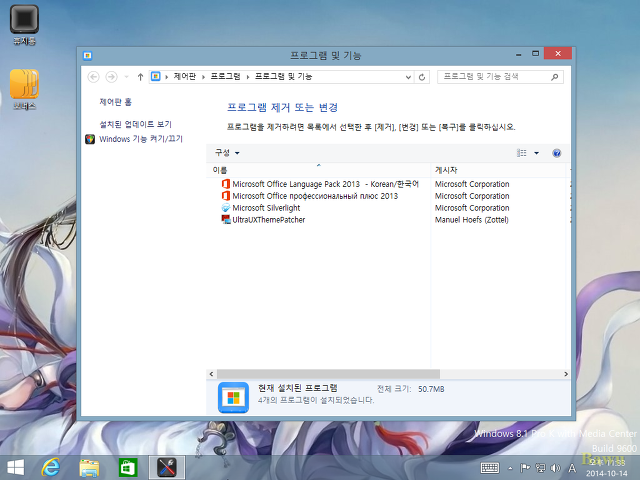Screen dimensions: 640x480
Task: Open help with the question mark icon
Action: pos(556,153)
